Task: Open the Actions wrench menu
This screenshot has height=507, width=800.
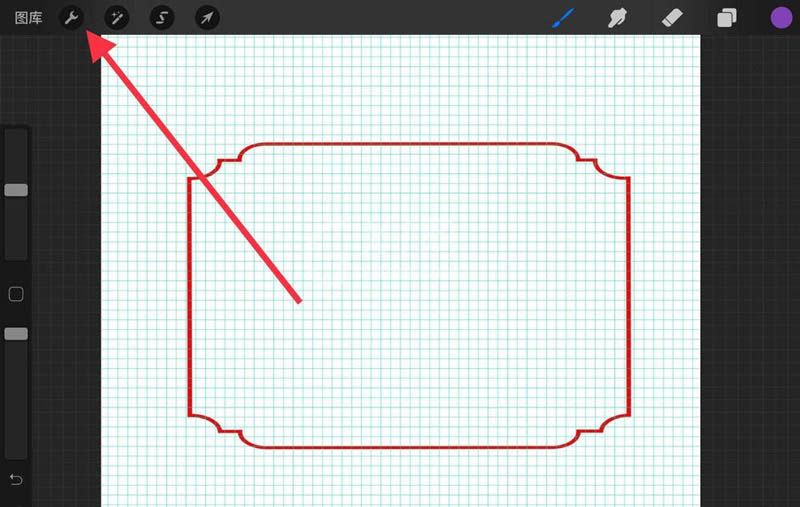Action: pos(71,18)
